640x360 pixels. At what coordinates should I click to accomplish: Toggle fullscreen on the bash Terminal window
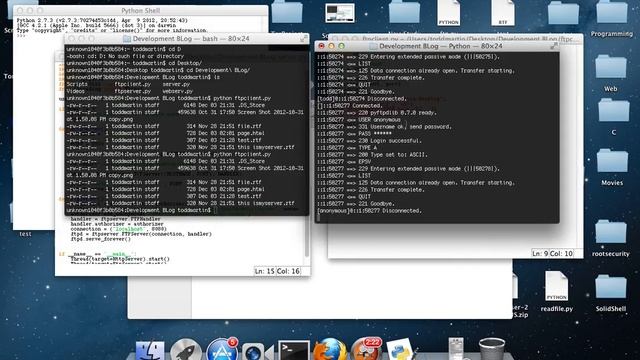pos(303,39)
